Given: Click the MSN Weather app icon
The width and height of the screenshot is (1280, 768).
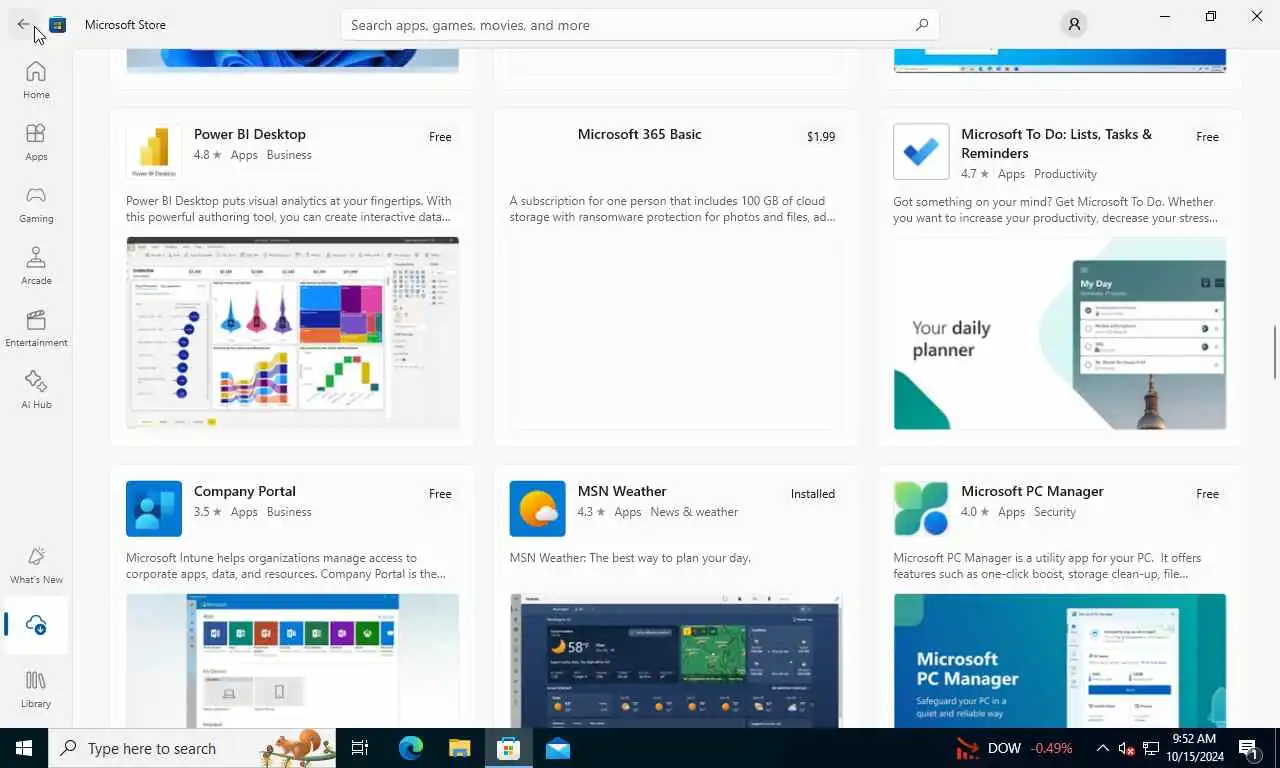Looking at the screenshot, I should coord(537,509).
